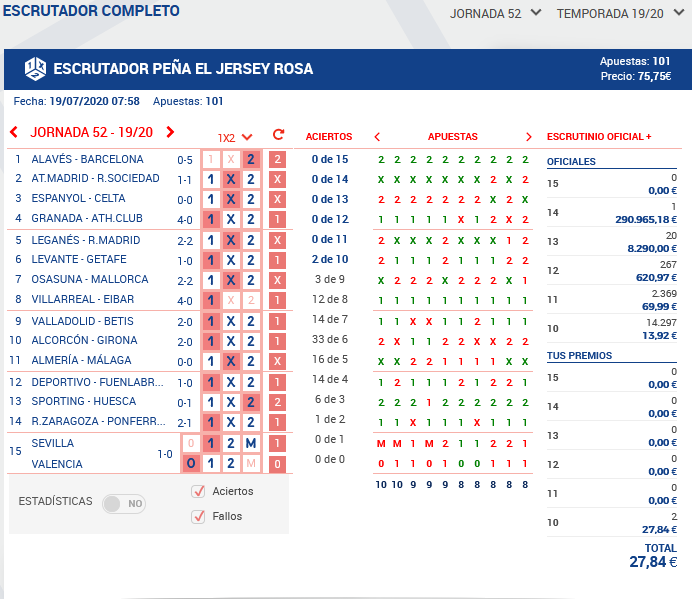Viewport: 692px width, 599px height.
Task: Click result box for Alavés - Barcelona
Action: point(277,159)
